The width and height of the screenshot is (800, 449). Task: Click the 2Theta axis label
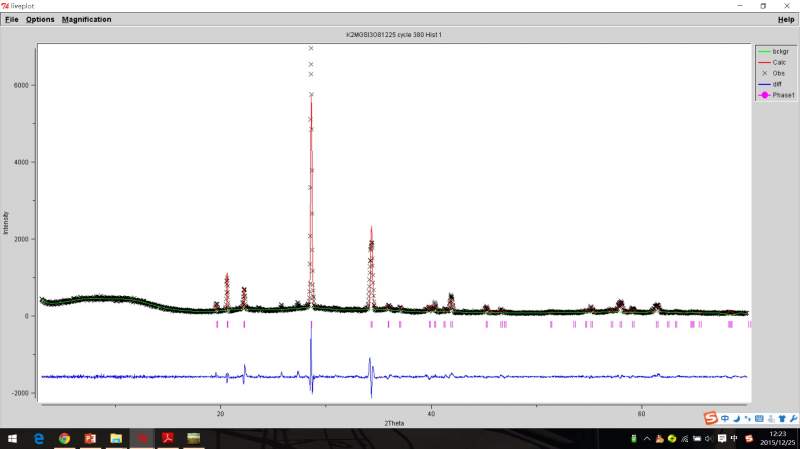coord(394,423)
